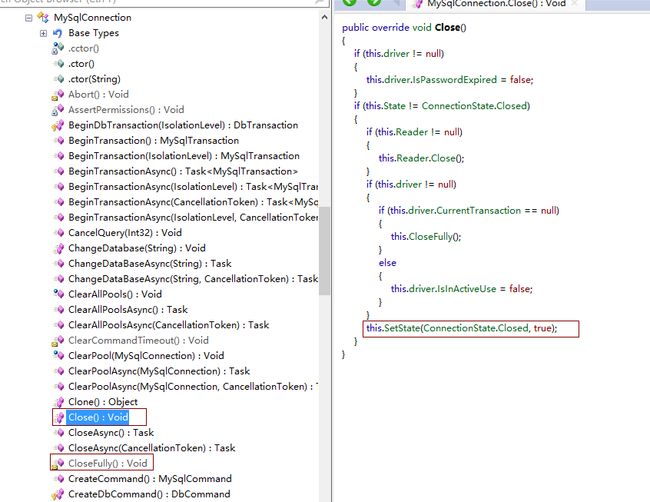Follow the ConnectionState link in the if condition
650x502 pixels.
coord(458,106)
